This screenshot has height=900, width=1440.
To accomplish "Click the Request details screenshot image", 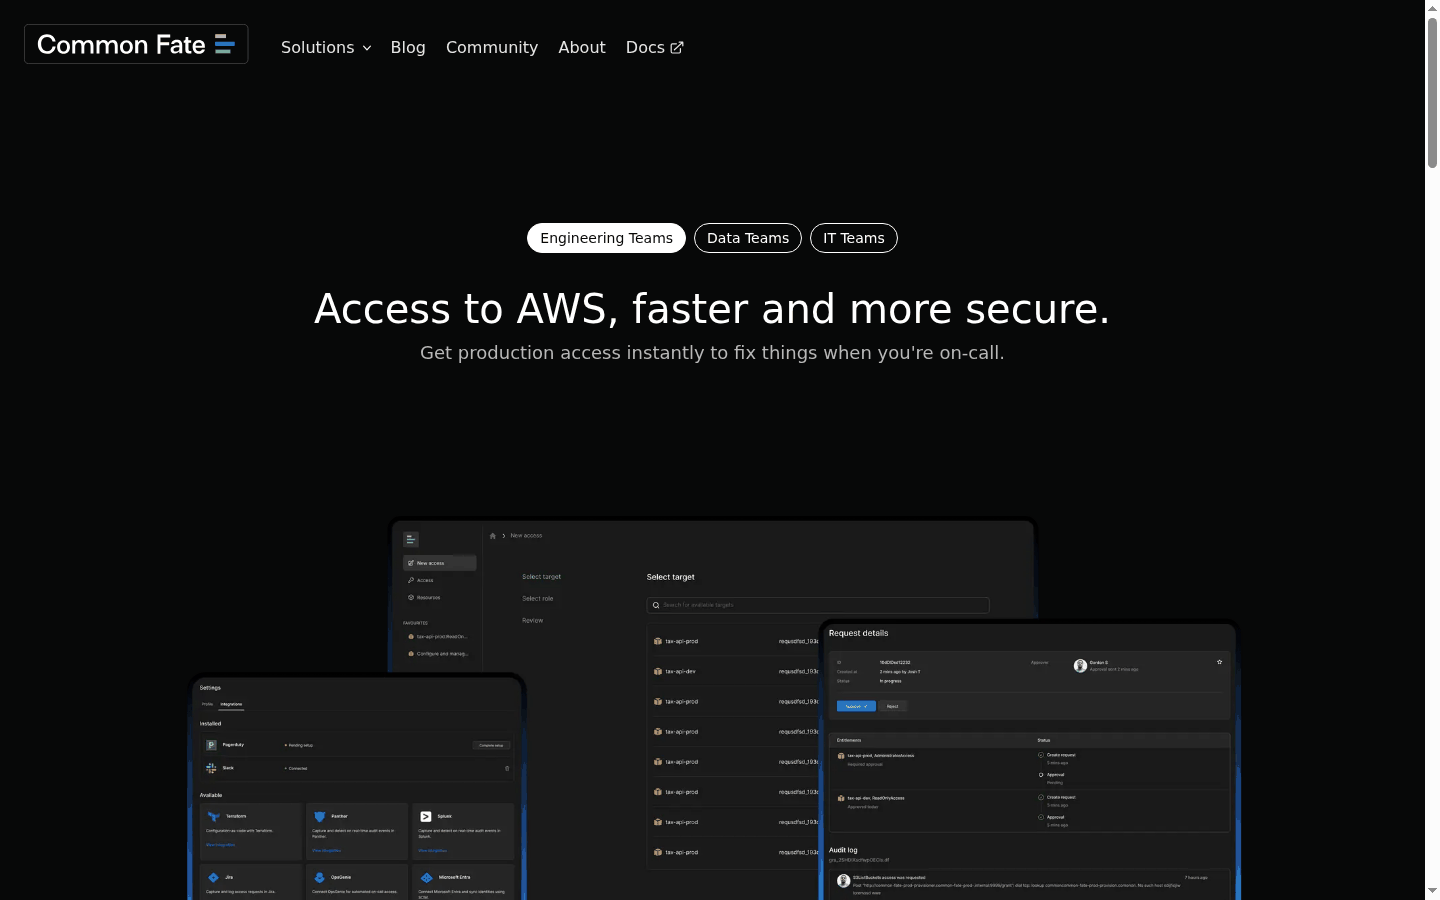I will (1030, 760).
